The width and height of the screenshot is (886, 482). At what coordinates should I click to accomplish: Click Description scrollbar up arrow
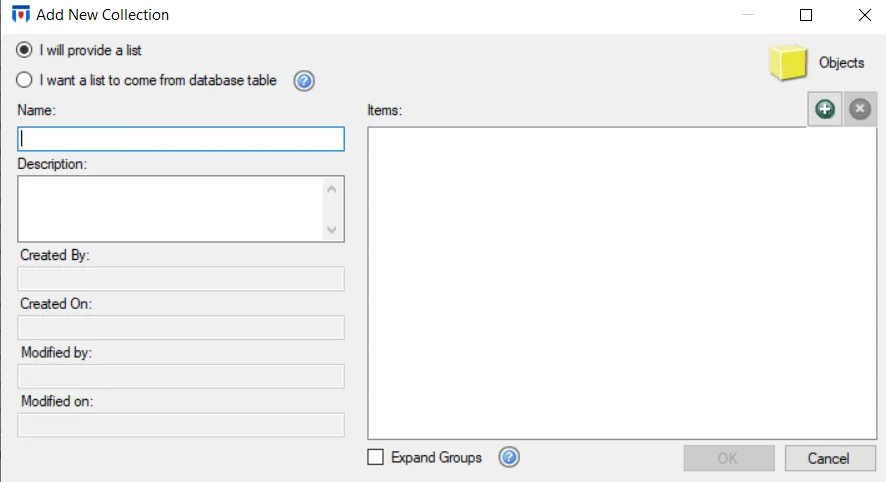[332, 189]
